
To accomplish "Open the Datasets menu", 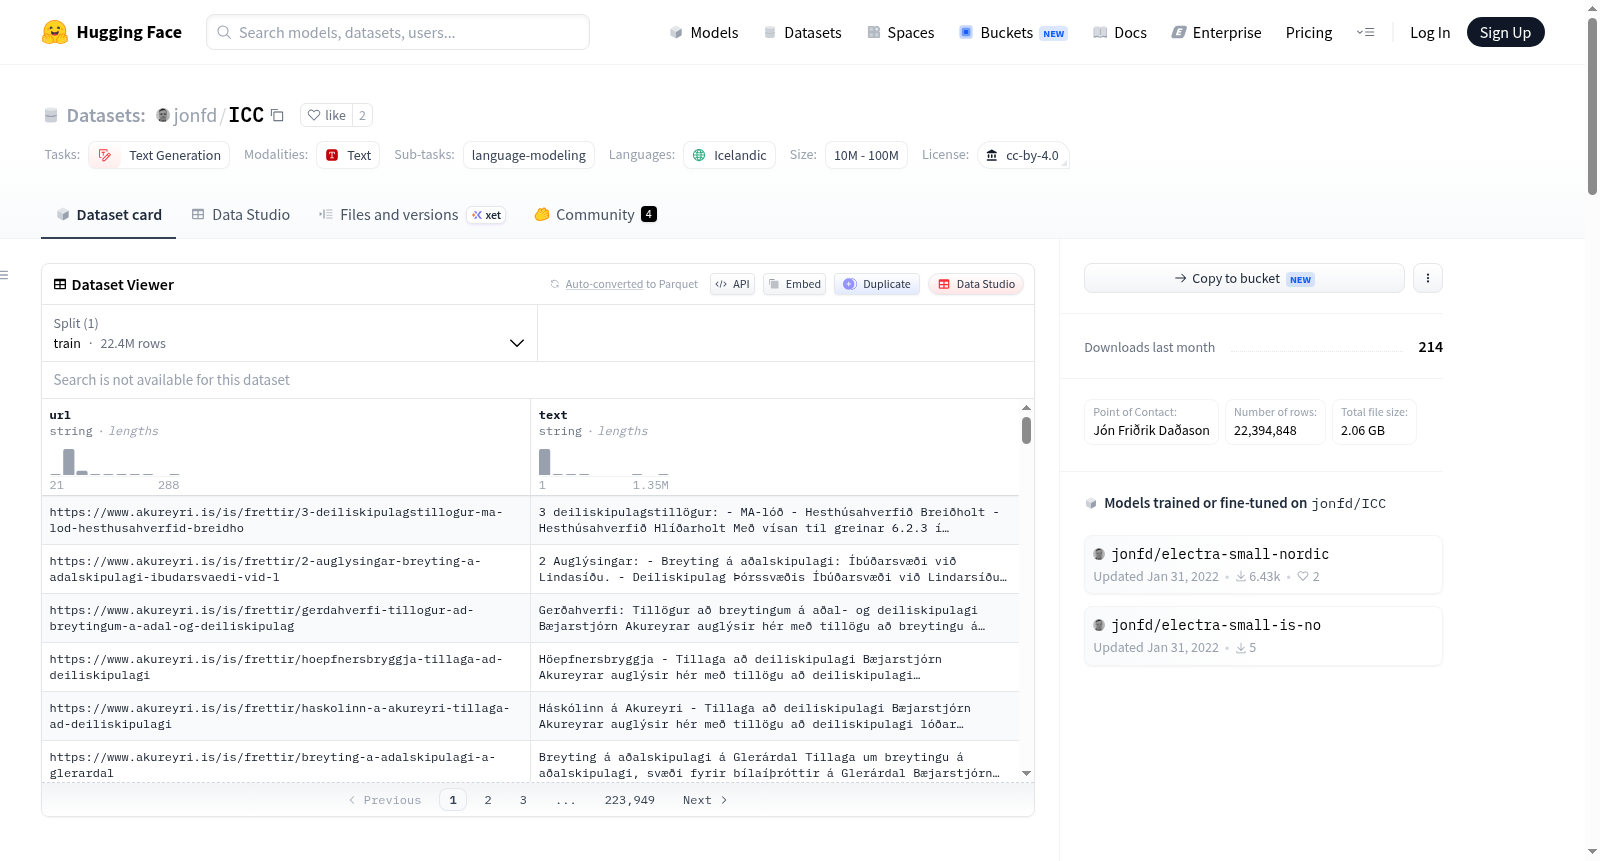I will [x=803, y=32].
